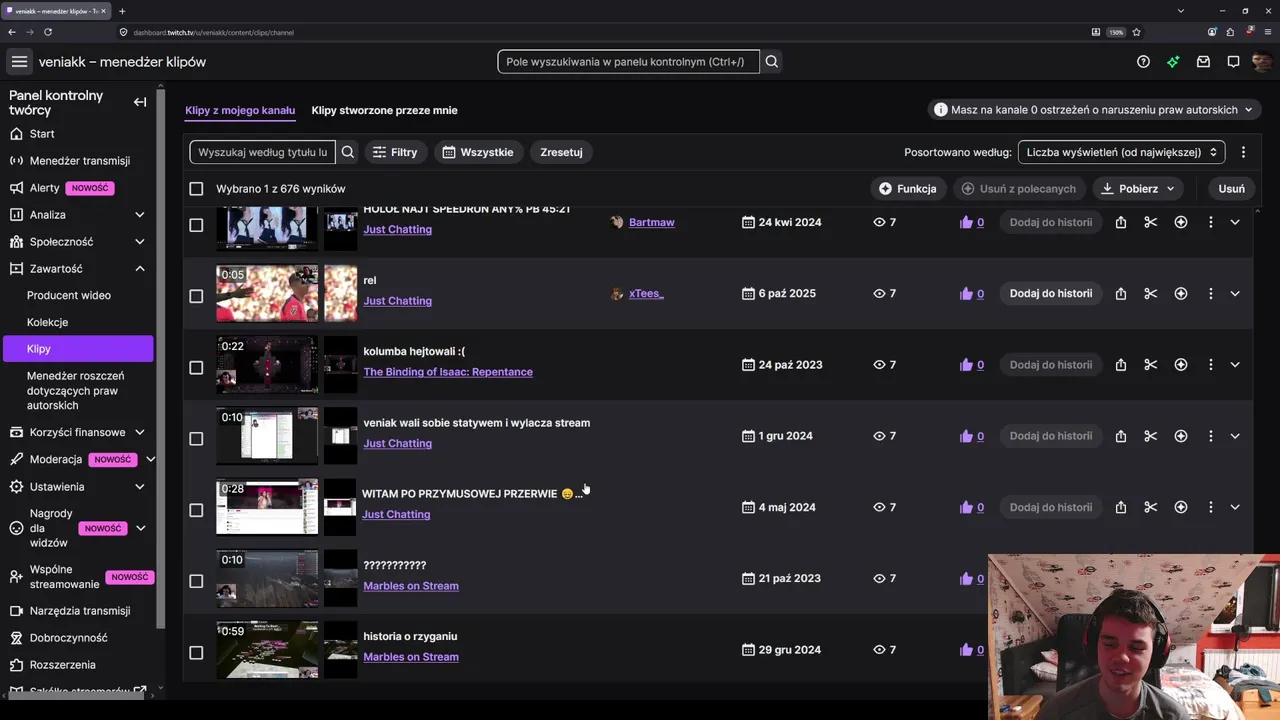
Task: Open the Pobierz download dropdown
Action: 1139,188
